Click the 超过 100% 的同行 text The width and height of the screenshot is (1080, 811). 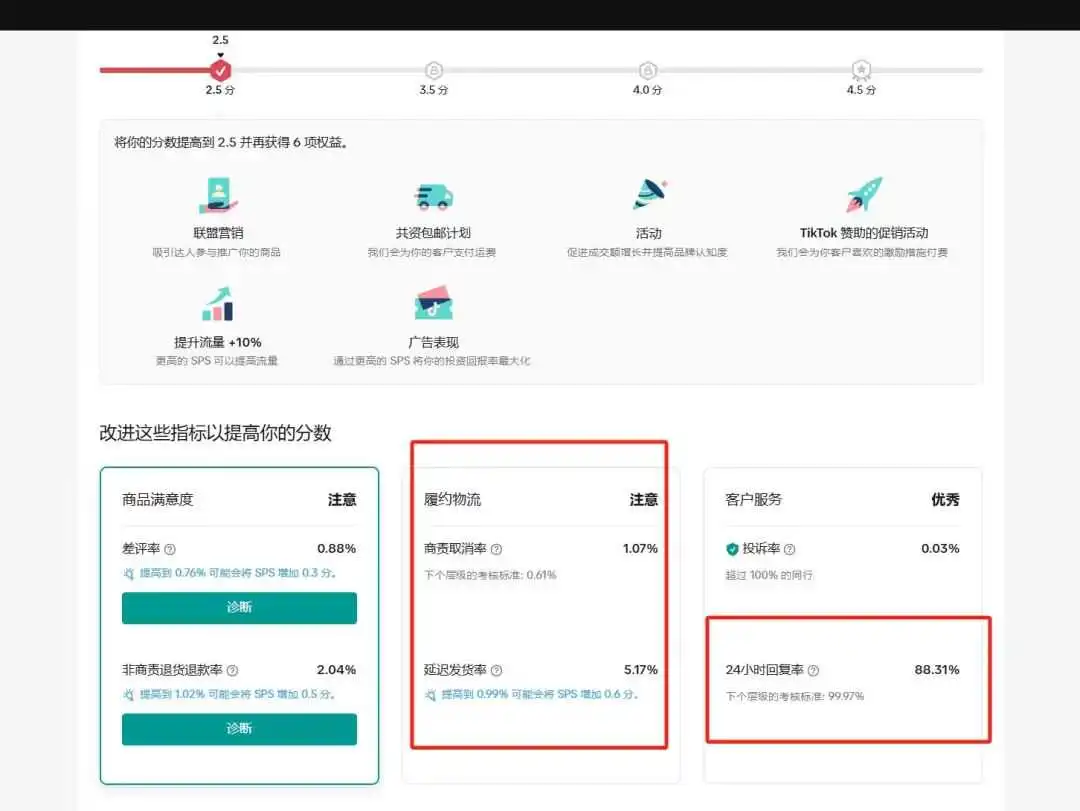tap(769, 575)
